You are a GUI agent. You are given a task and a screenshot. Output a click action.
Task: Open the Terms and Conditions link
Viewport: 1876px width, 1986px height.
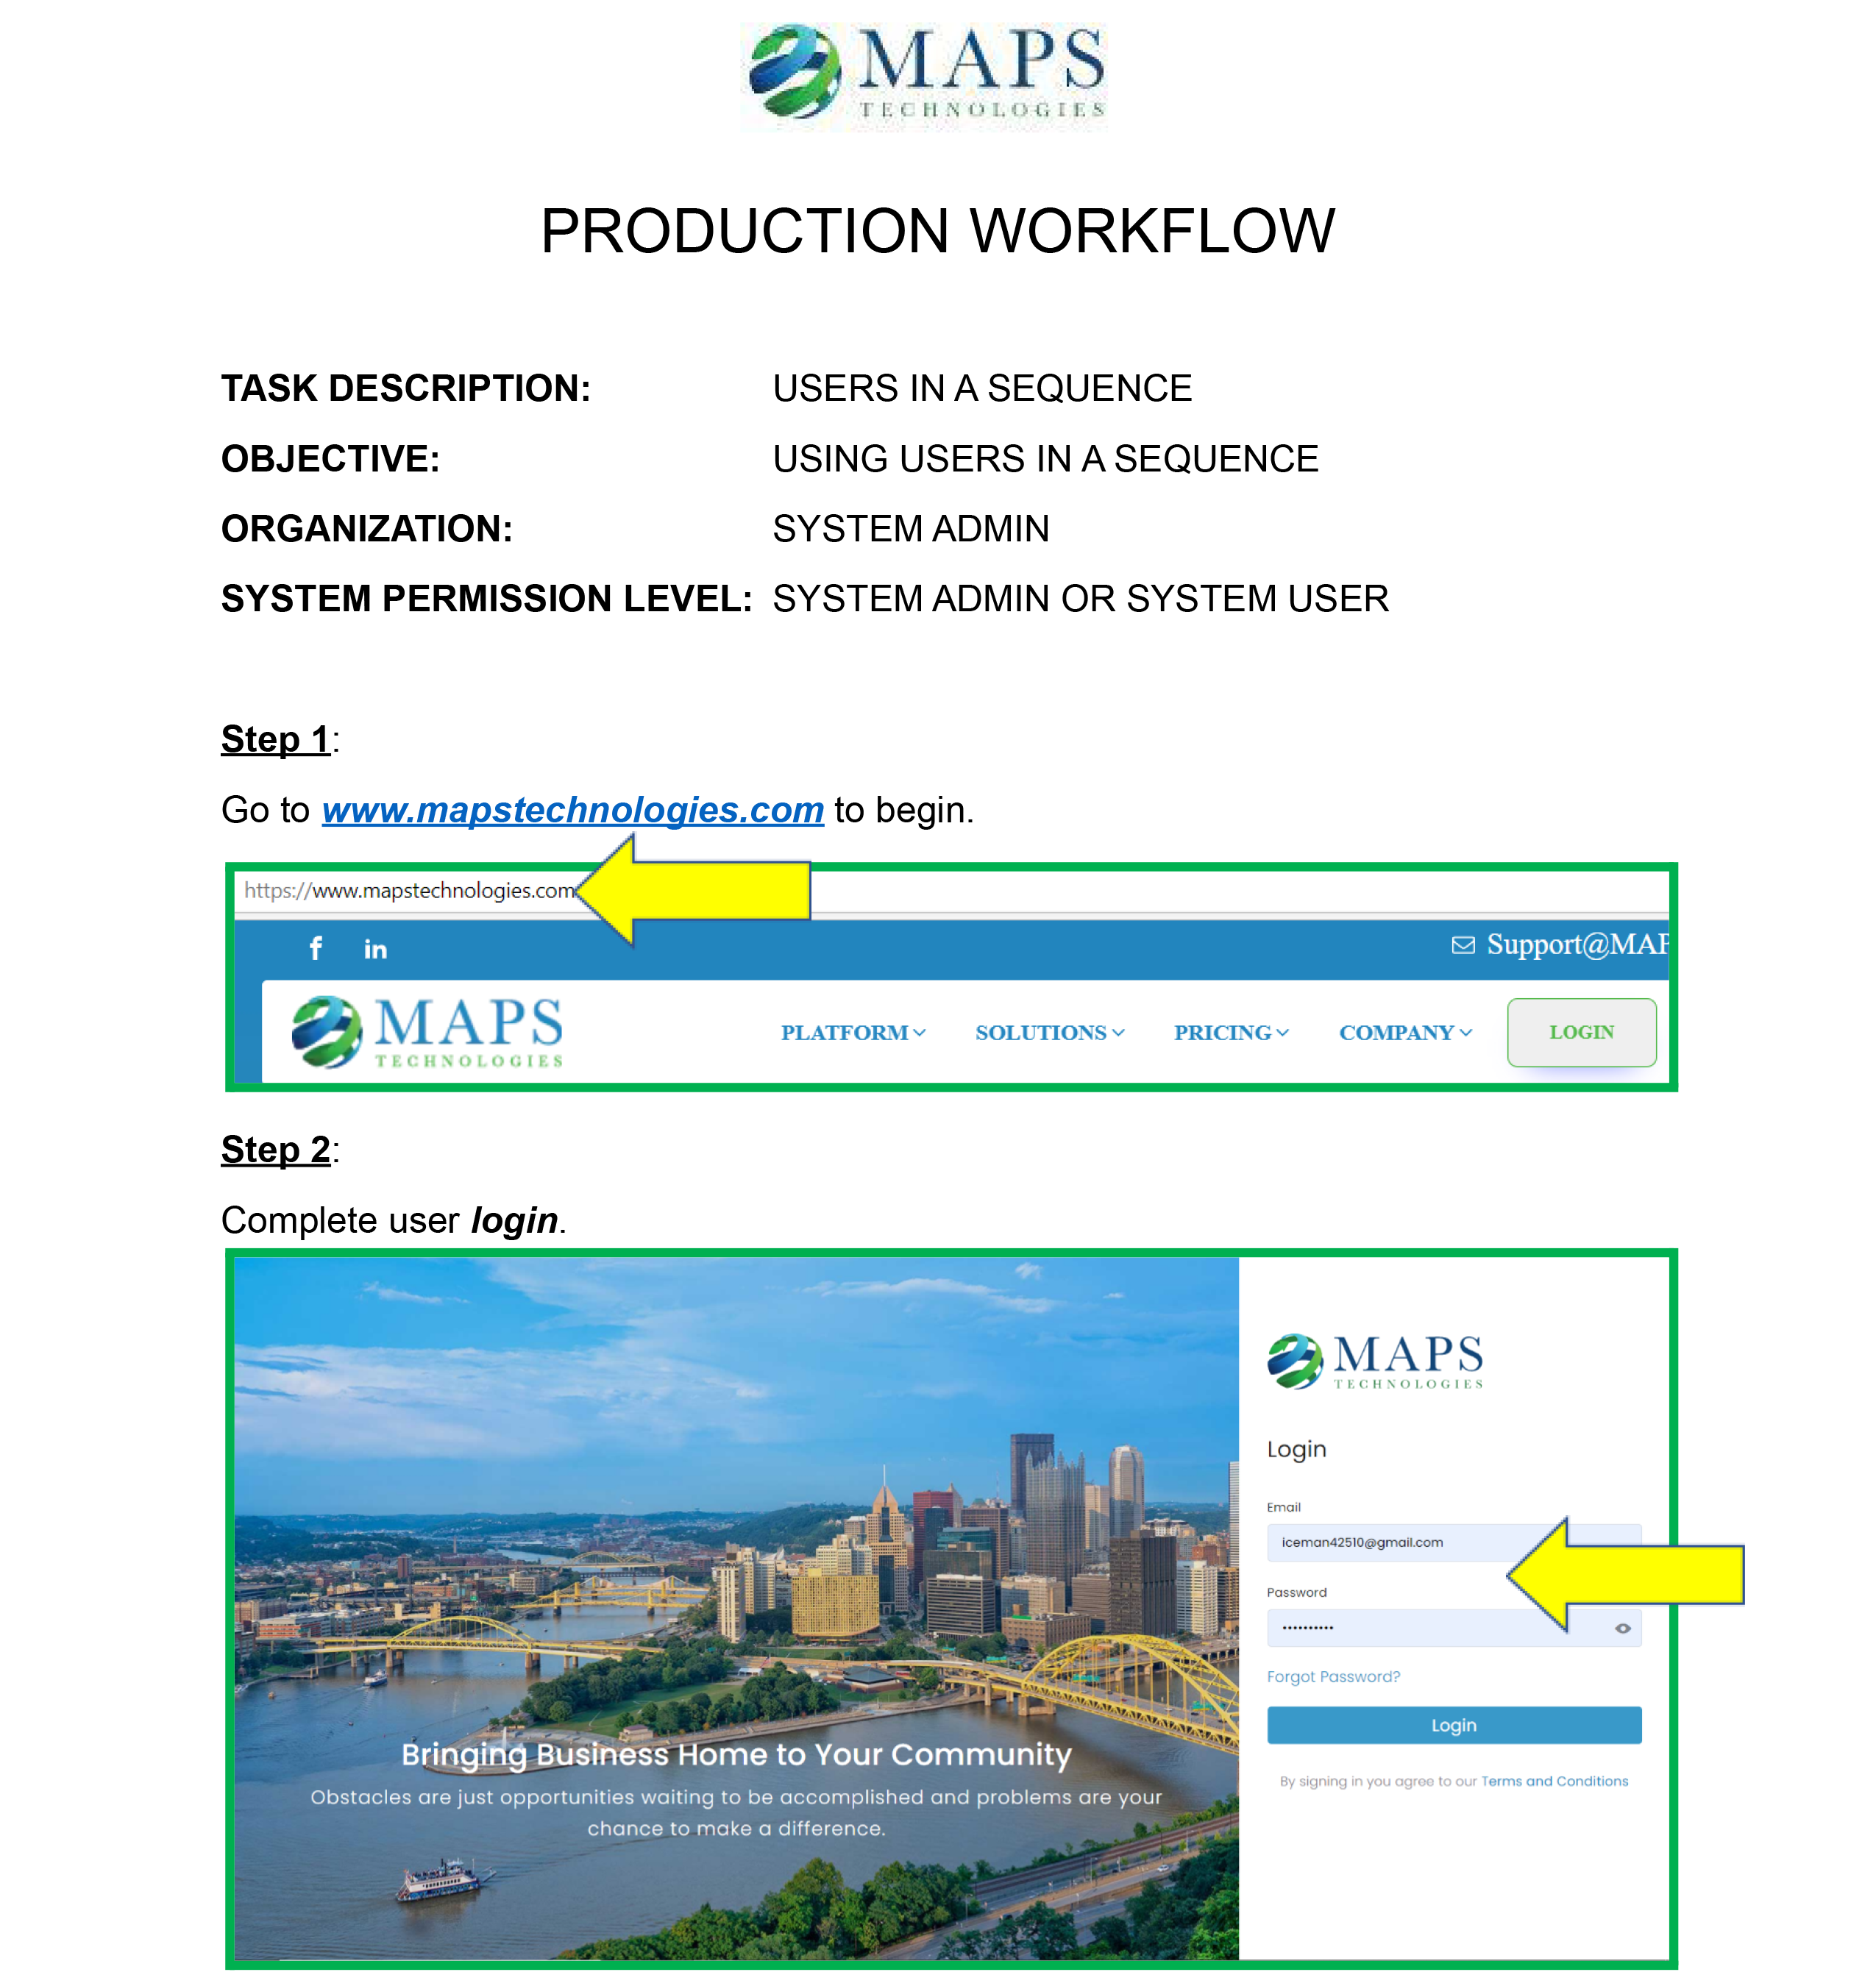[x=1554, y=1781]
